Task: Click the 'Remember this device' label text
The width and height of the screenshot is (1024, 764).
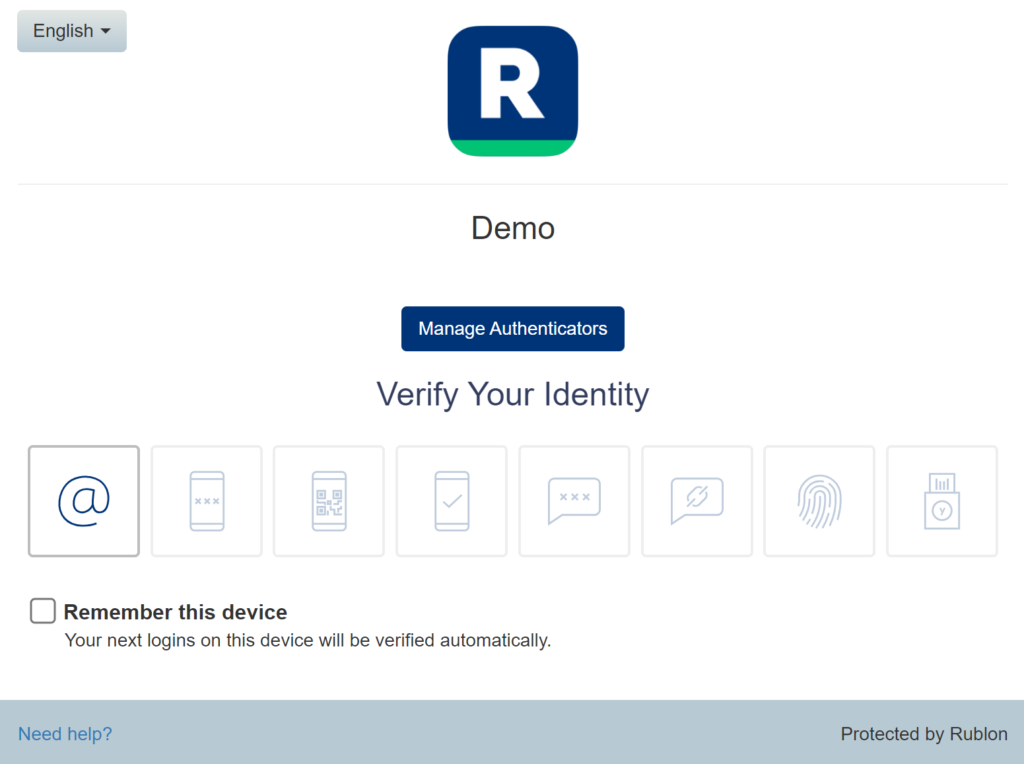Action: (x=175, y=612)
